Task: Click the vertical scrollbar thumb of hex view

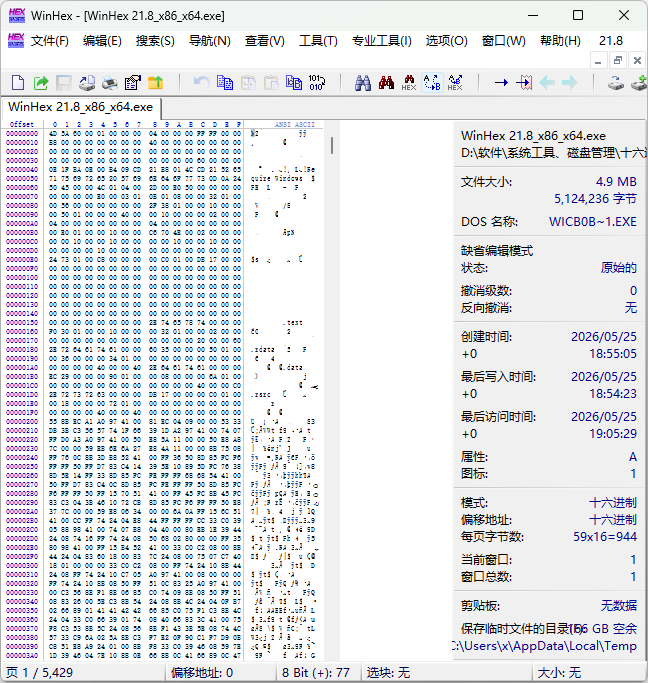Action: click(332, 145)
